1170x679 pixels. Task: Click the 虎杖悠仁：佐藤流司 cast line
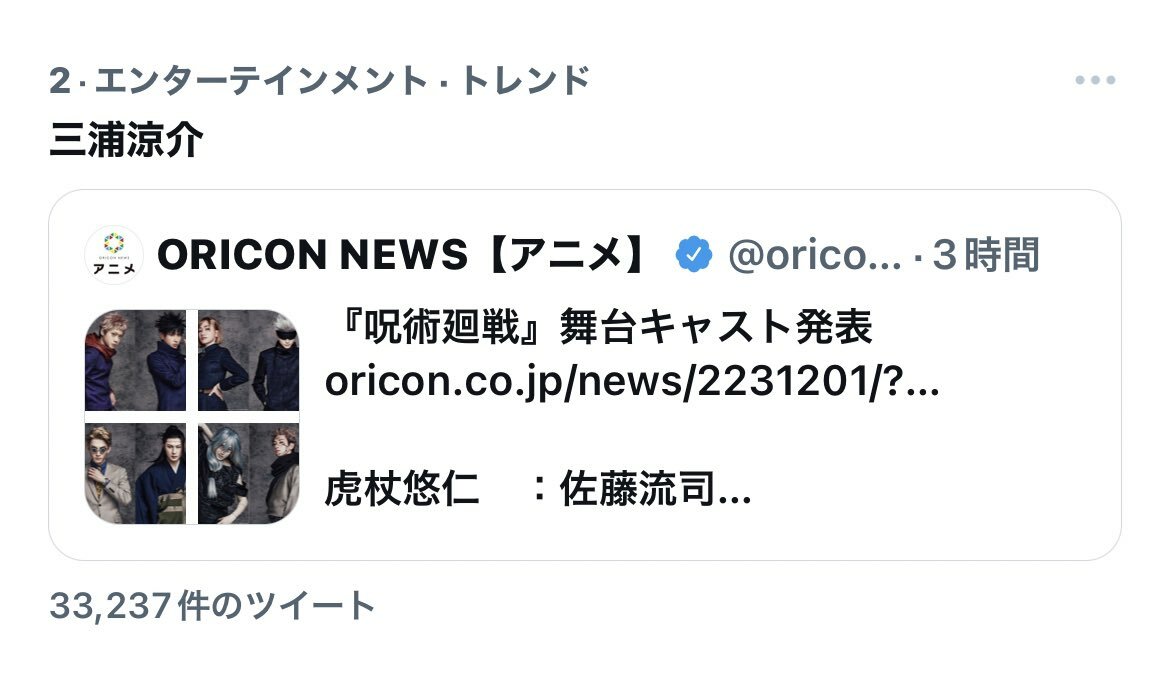click(x=537, y=489)
